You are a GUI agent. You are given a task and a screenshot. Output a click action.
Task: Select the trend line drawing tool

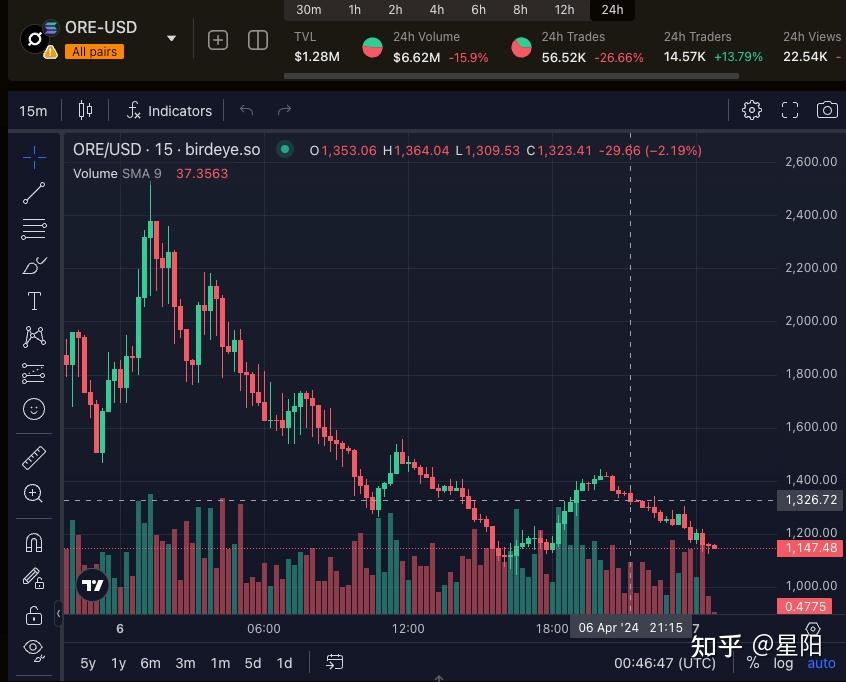(34, 193)
